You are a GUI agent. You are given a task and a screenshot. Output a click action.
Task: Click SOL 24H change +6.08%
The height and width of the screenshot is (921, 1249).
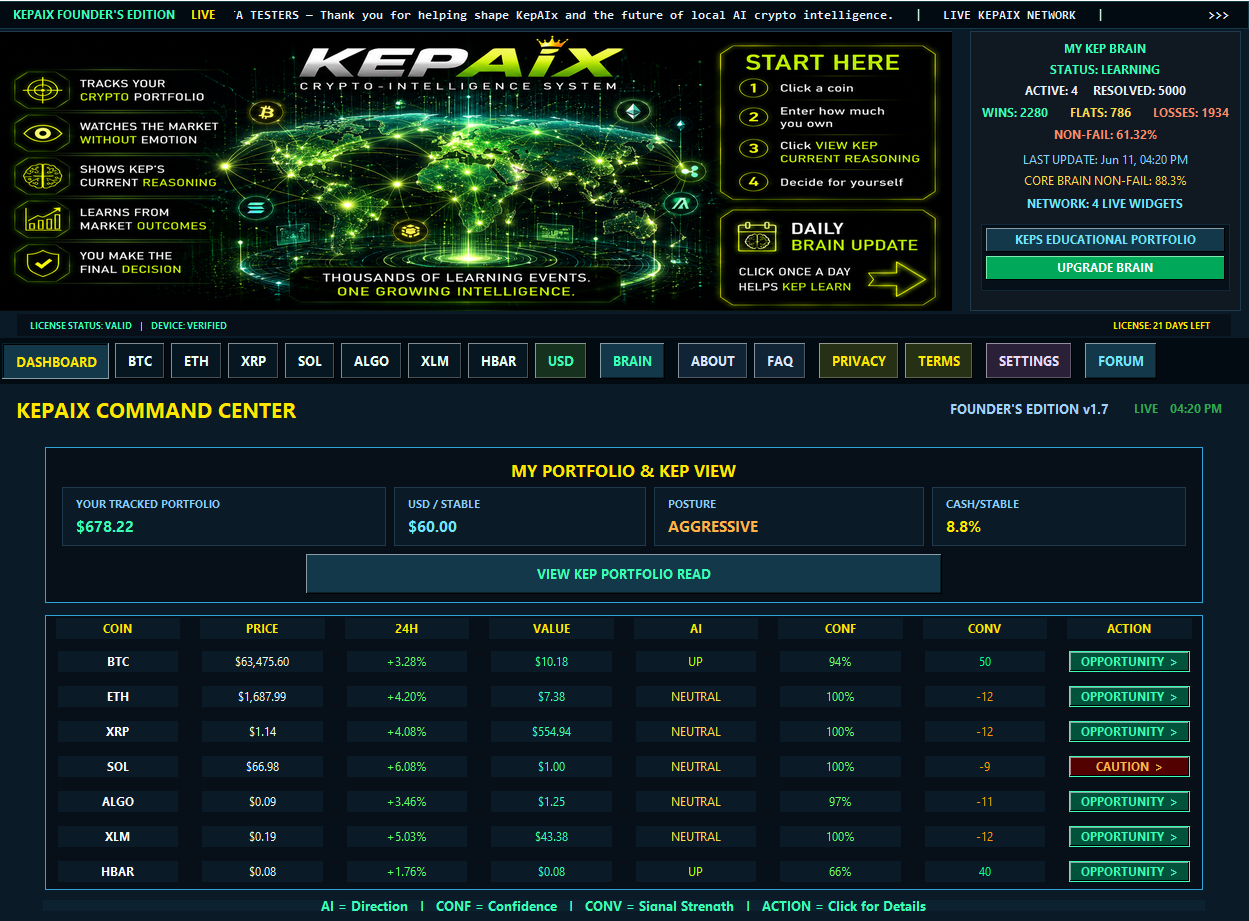click(407, 767)
